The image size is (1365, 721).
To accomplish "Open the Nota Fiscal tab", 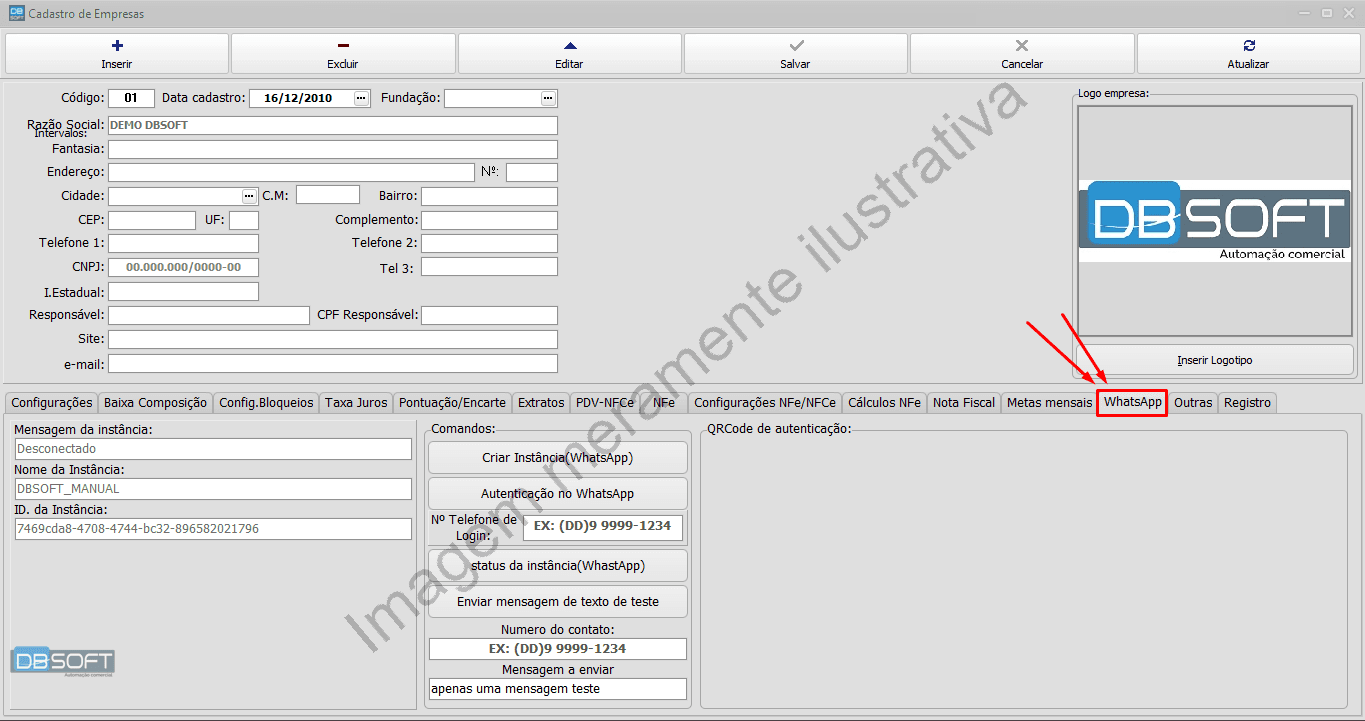I will (x=963, y=403).
